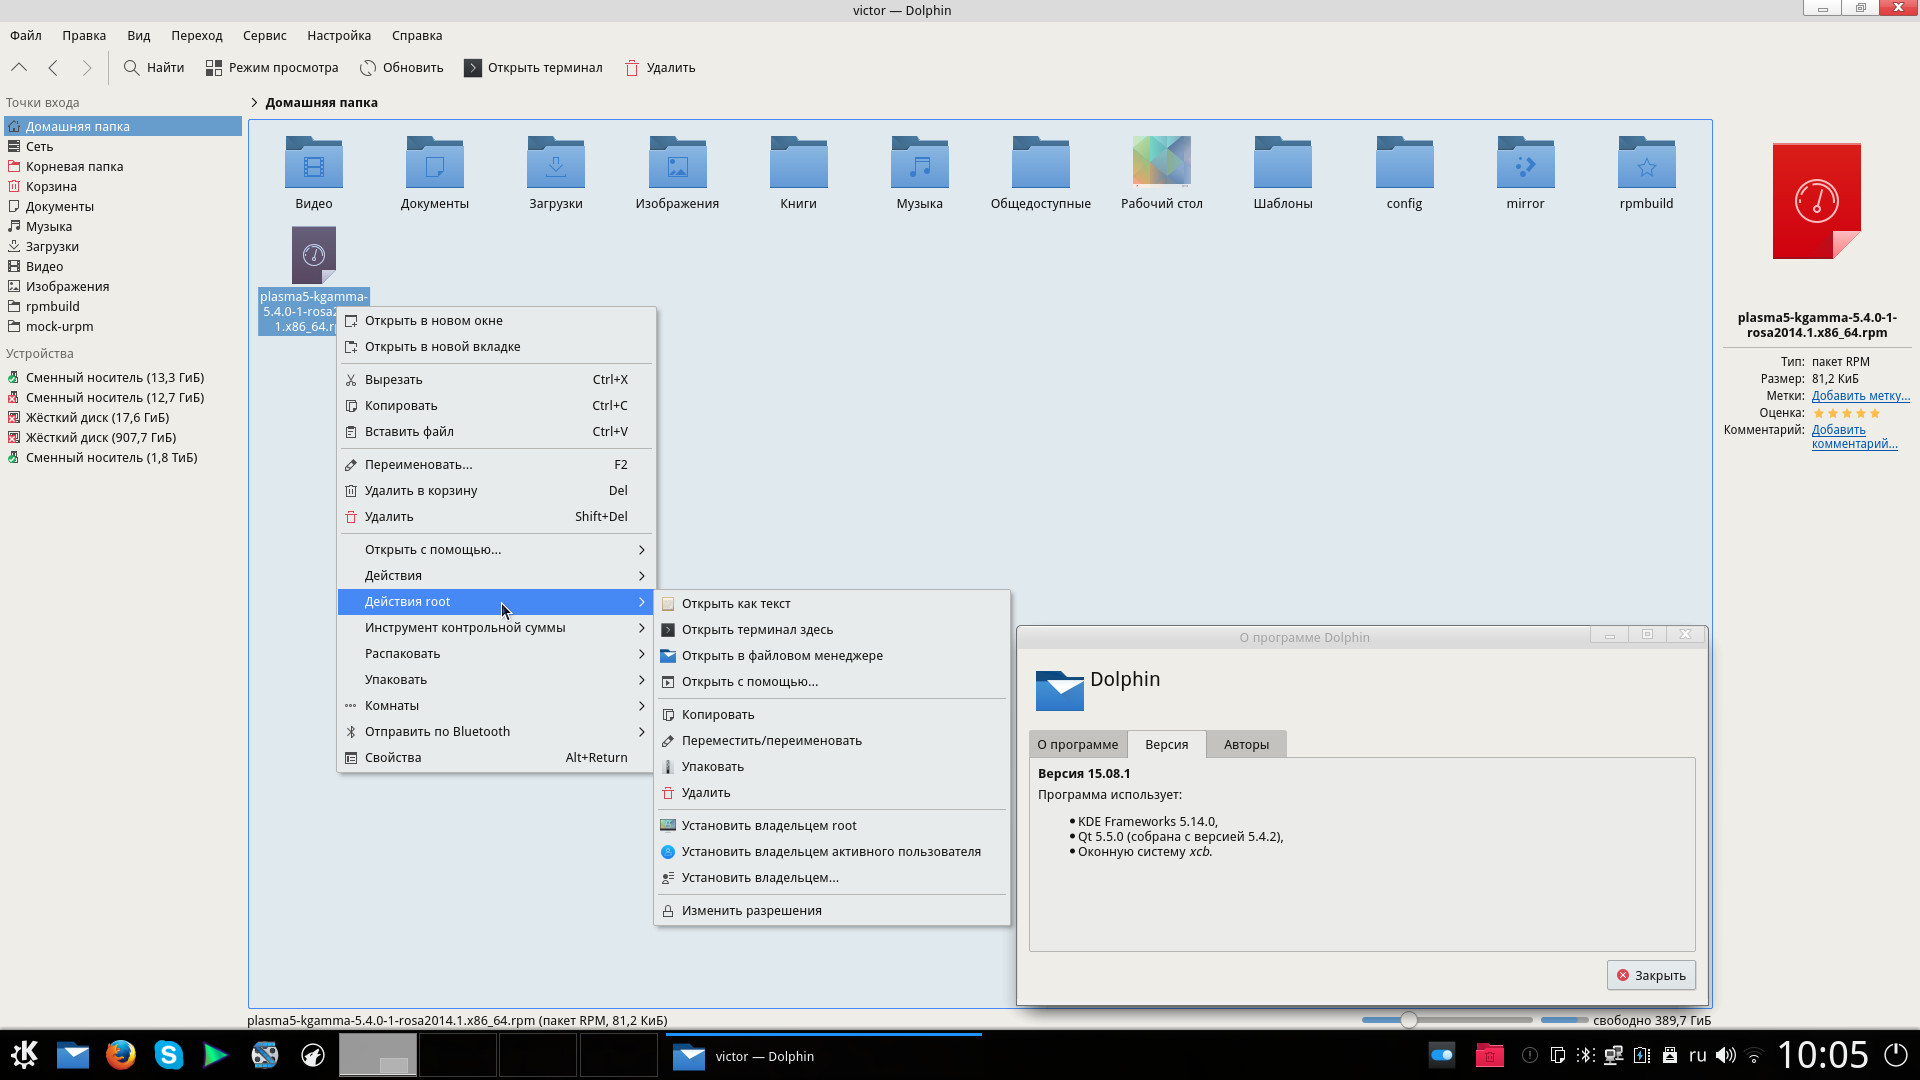Open the Firefox icon in the taskbar

click(121, 1055)
